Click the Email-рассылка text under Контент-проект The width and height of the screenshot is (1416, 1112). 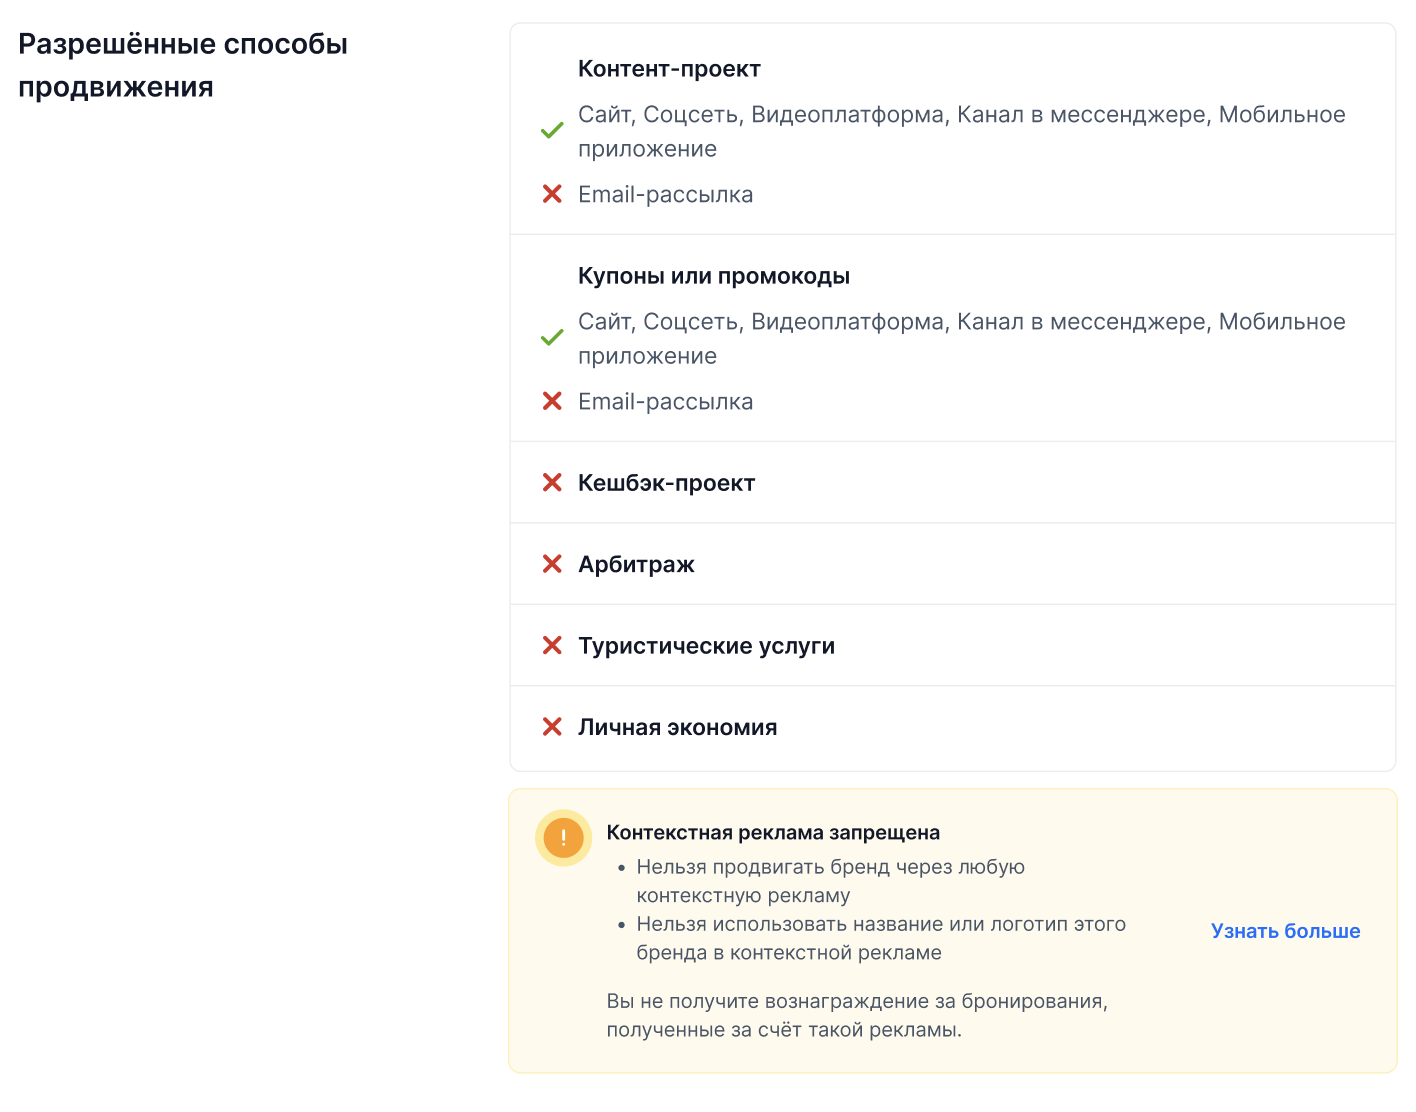coord(666,194)
